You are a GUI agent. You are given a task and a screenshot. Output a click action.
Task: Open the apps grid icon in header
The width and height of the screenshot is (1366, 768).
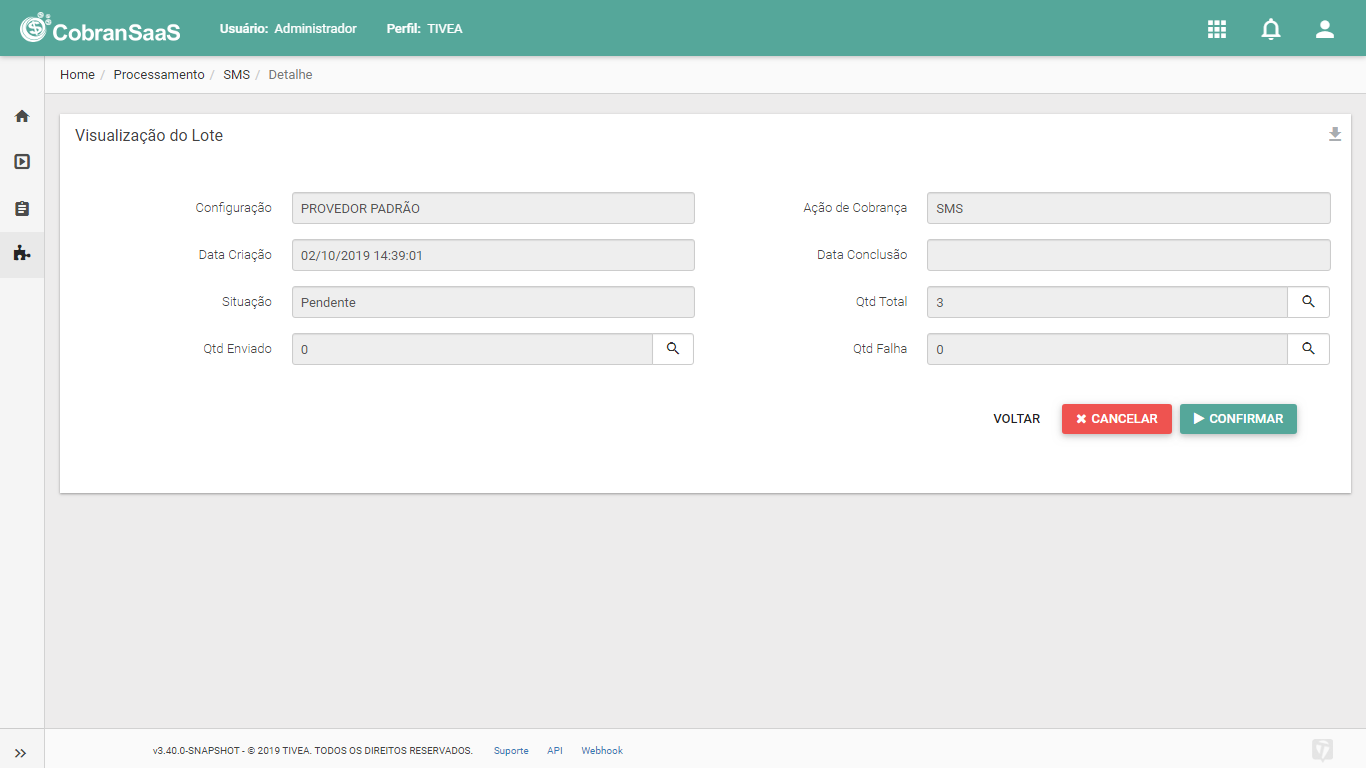point(1217,29)
